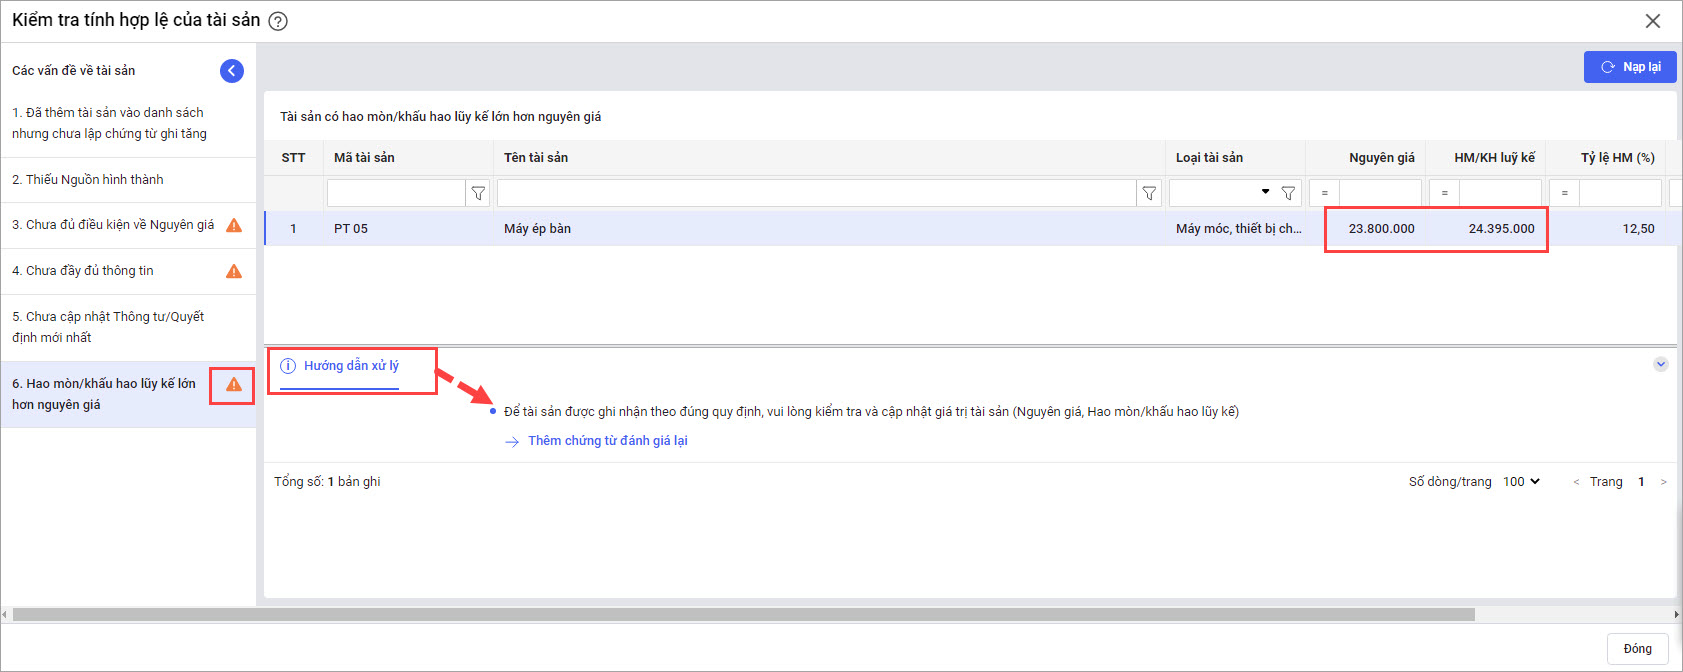Click the "Đóng" button
The width and height of the screenshot is (1683, 672).
pyautogui.click(x=1637, y=649)
